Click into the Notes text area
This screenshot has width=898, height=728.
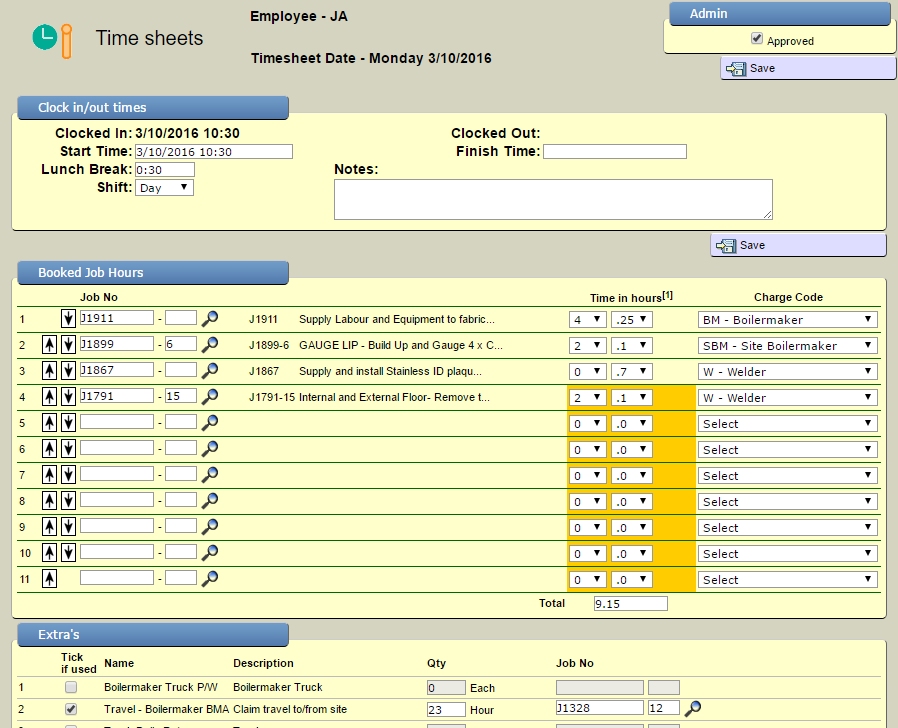tap(552, 199)
